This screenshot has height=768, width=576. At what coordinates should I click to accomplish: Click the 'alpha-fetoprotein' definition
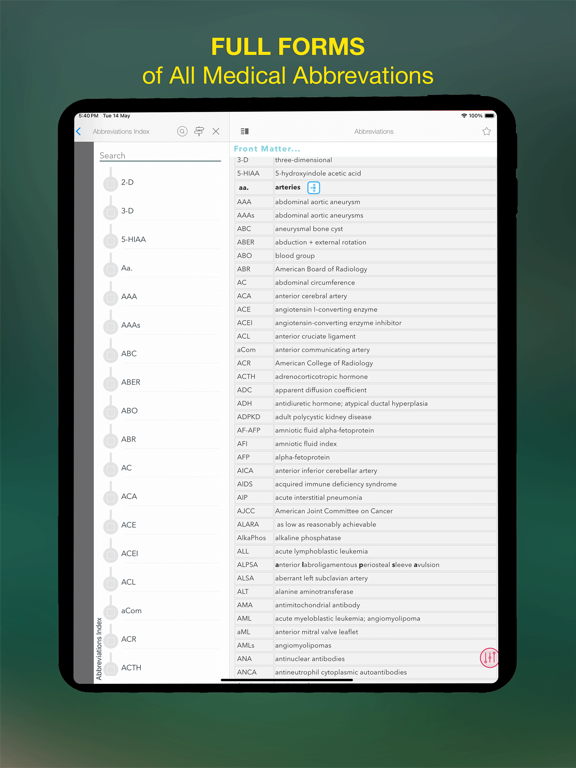click(x=302, y=457)
